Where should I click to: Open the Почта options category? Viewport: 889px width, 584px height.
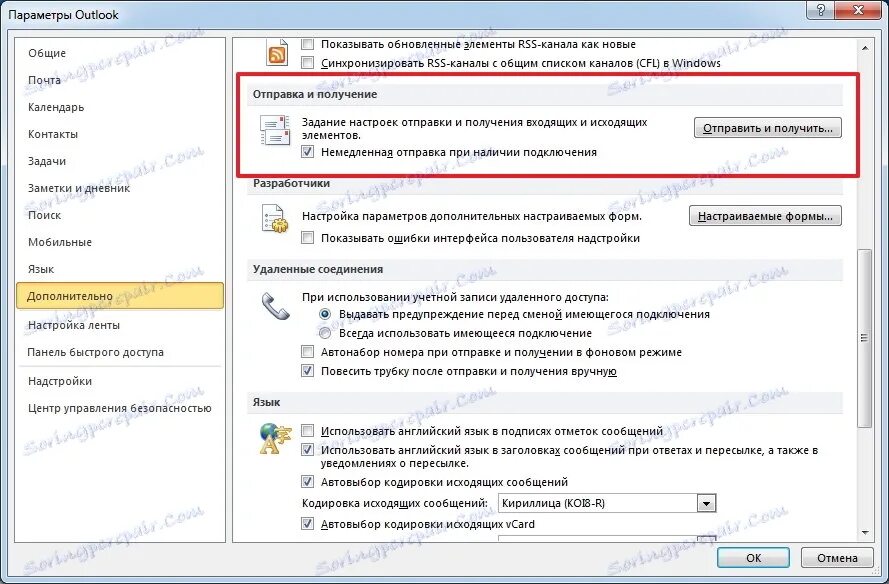[120, 80]
